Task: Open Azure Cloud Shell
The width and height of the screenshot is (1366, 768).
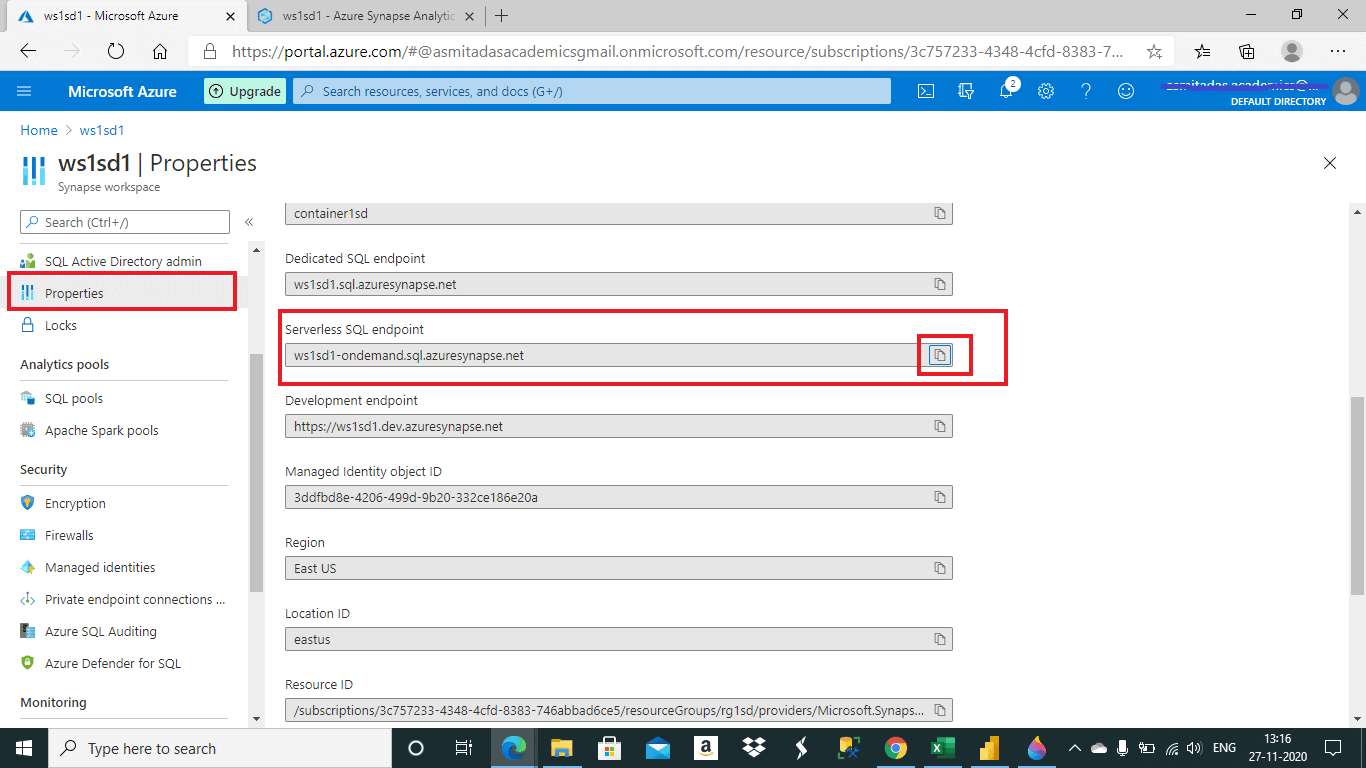Action: point(927,91)
